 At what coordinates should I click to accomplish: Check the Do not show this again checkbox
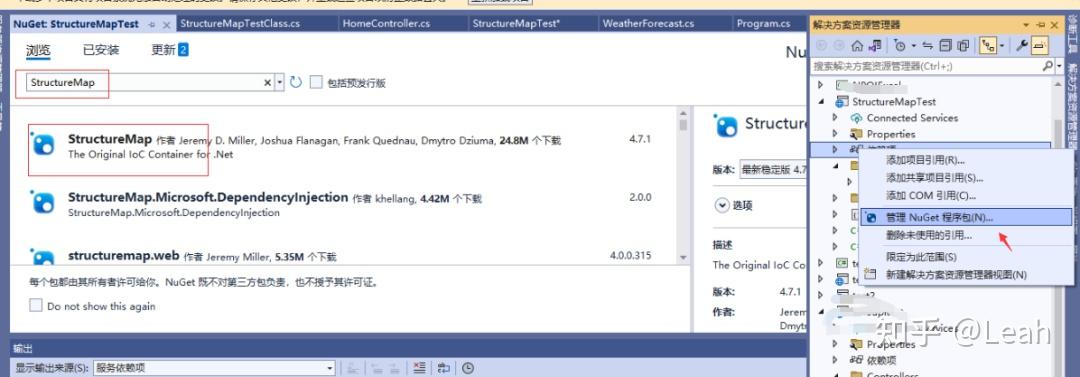[x=36, y=305]
